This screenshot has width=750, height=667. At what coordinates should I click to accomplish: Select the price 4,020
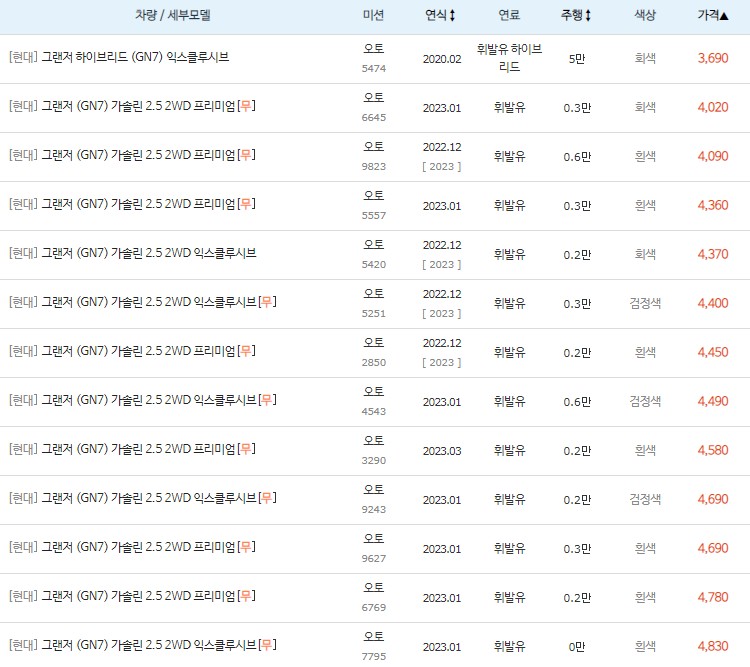tap(713, 107)
